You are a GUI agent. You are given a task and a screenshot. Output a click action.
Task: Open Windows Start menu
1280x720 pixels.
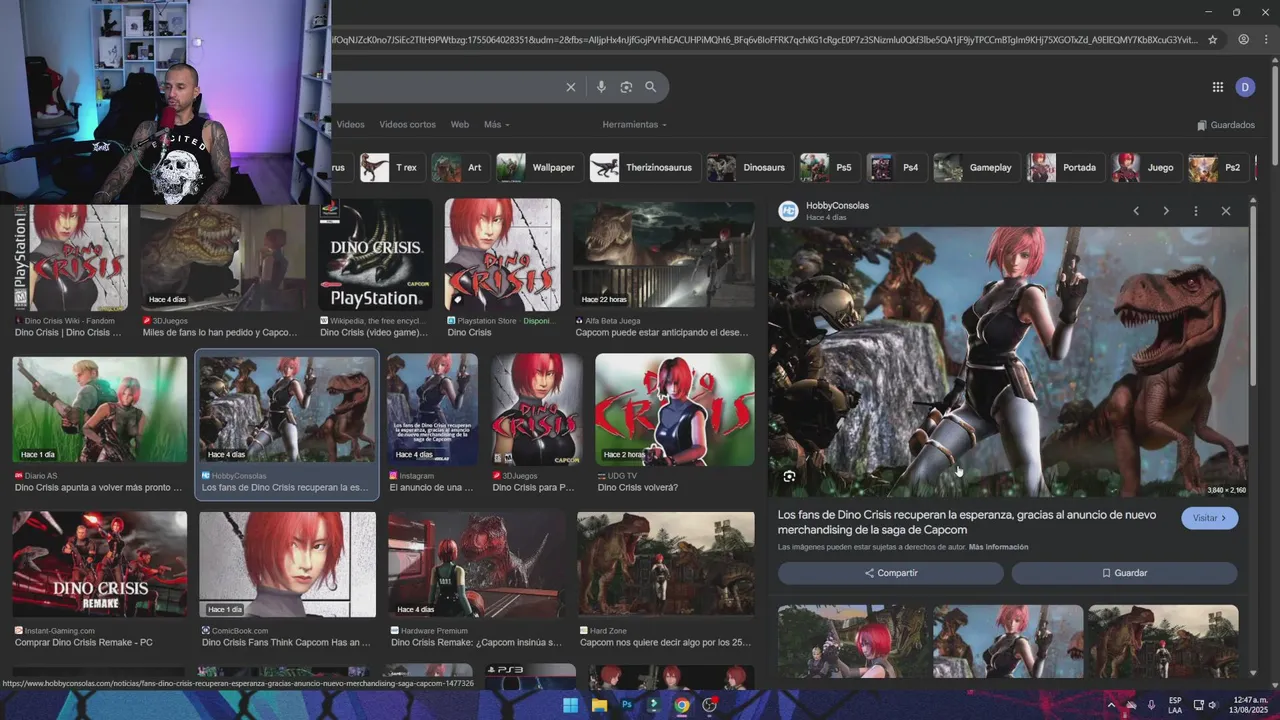tap(570, 705)
